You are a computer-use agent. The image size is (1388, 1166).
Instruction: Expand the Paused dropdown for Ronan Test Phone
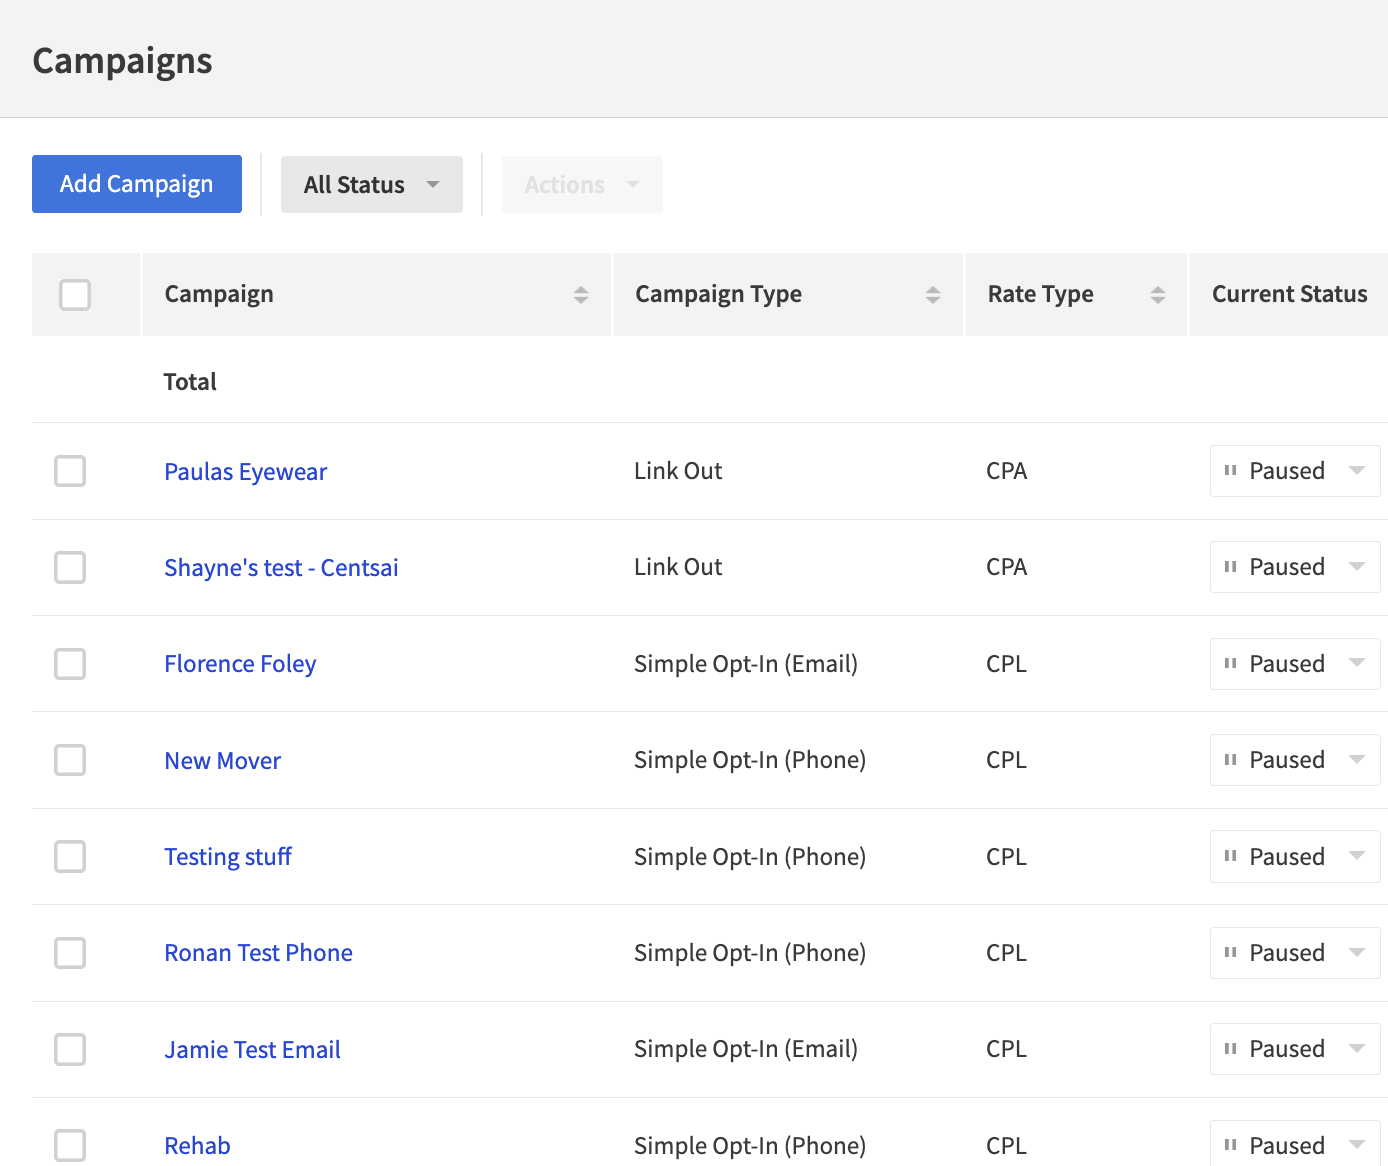coord(1357,952)
